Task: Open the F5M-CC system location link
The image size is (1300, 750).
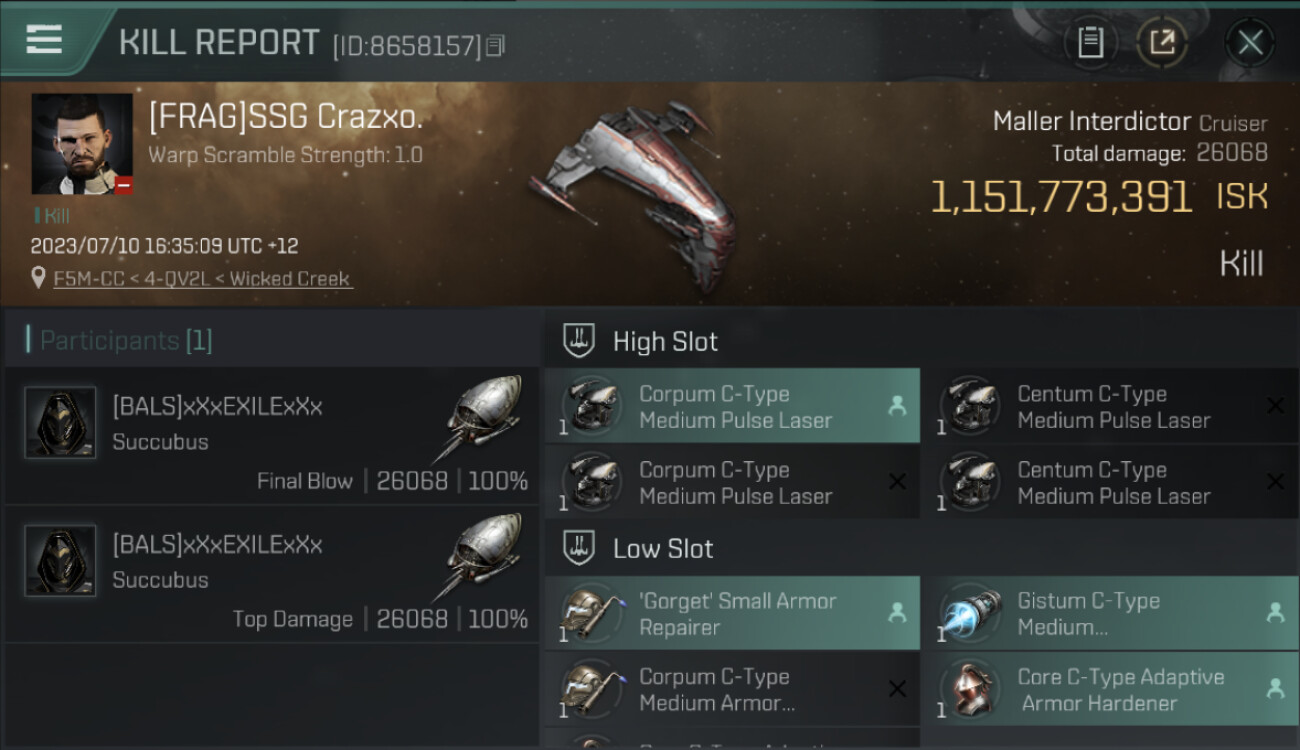Action: point(203,279)
